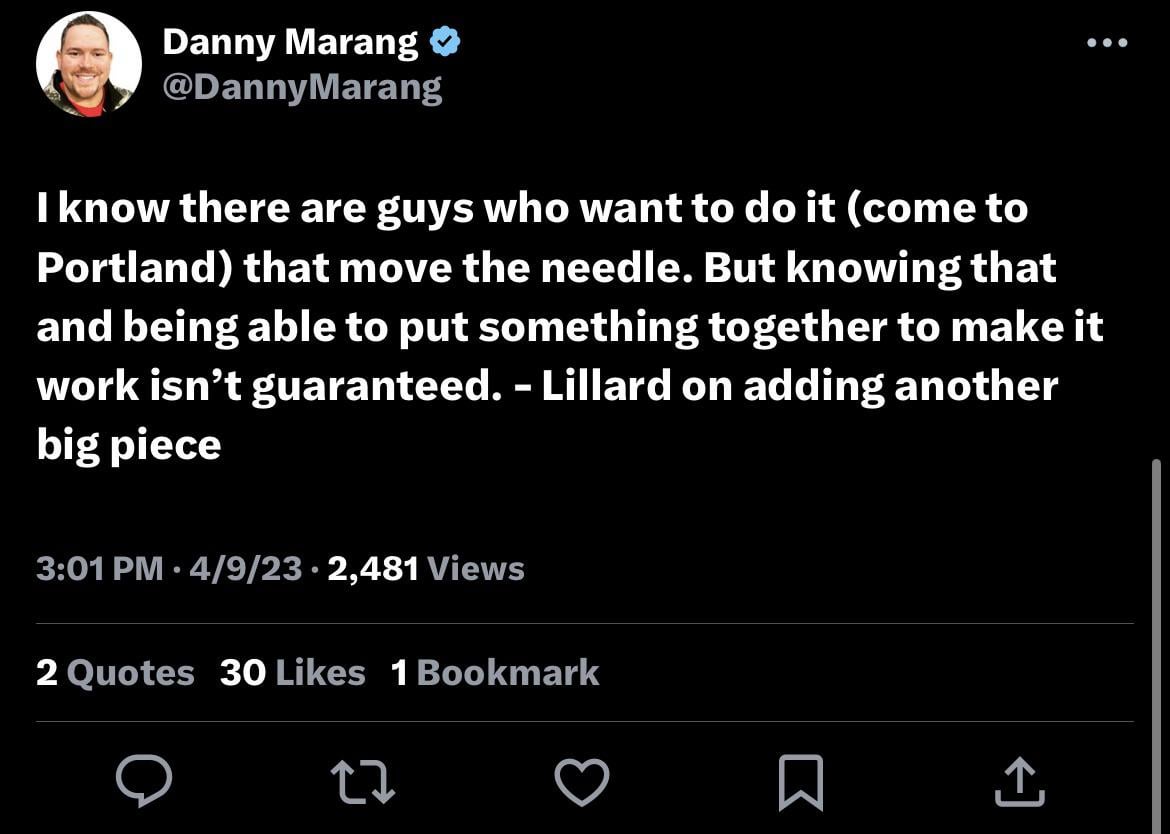Open the @DannyMarang handle link
The height and width of the screenshot is (834, 1170).
click(x=301, y=88)
